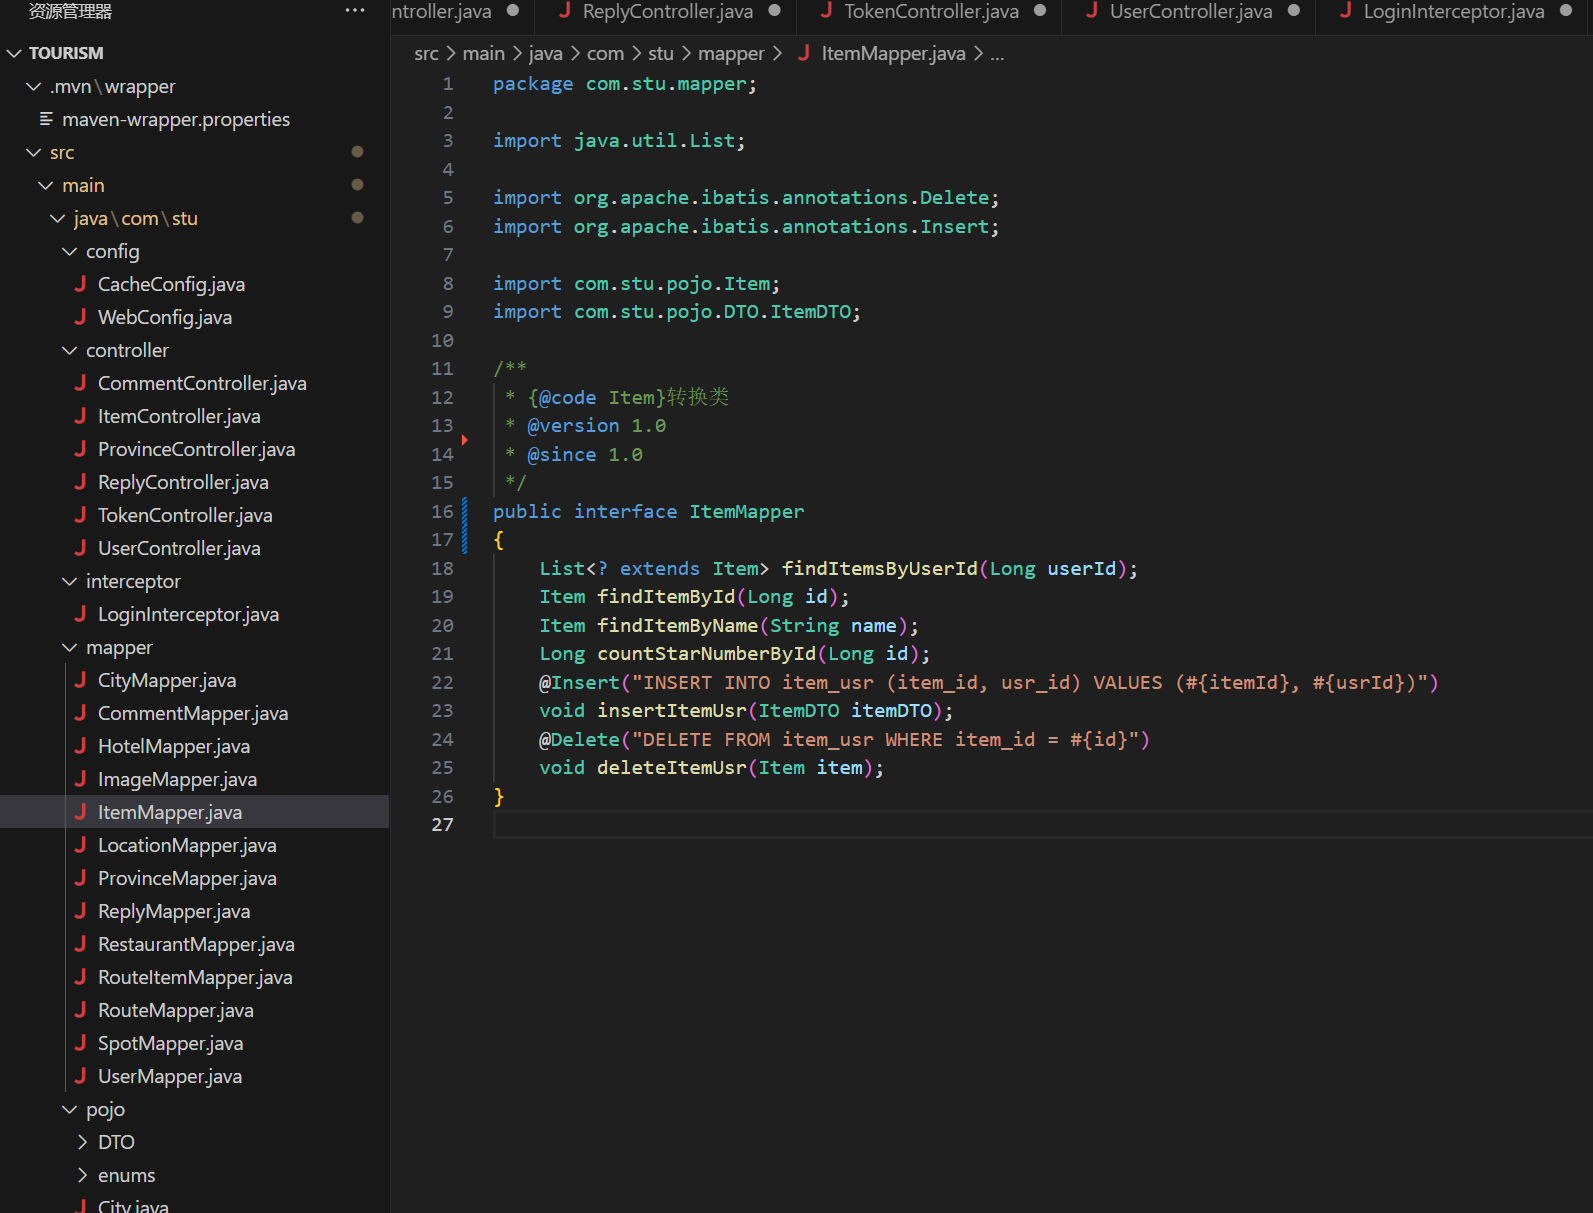Collapse the TOURISM root folder
This screenshot has width=1593, height=1213.
pos(14,53)
